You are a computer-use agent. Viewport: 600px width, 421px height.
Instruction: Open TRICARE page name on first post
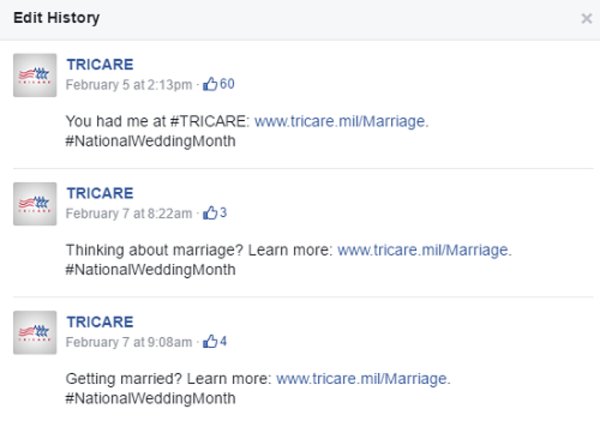99,64
